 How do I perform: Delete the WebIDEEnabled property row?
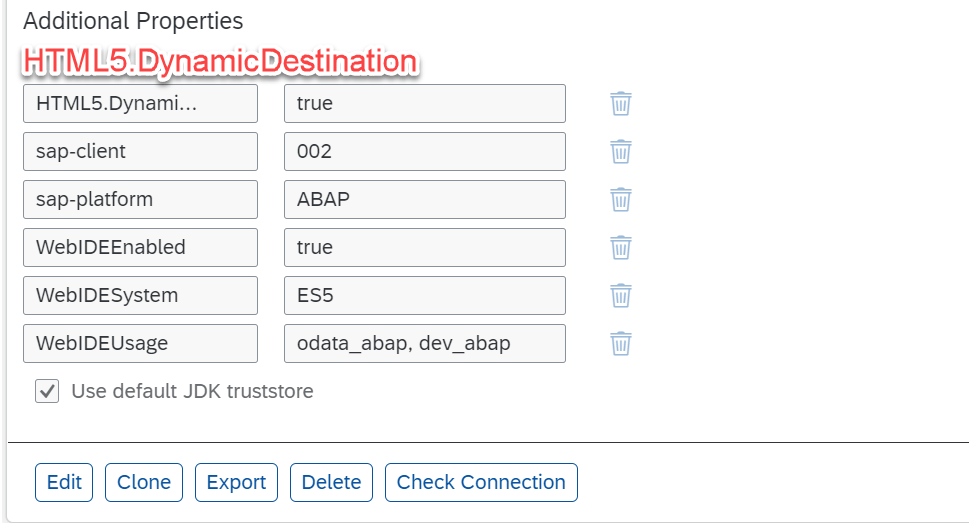coord(621,247)
